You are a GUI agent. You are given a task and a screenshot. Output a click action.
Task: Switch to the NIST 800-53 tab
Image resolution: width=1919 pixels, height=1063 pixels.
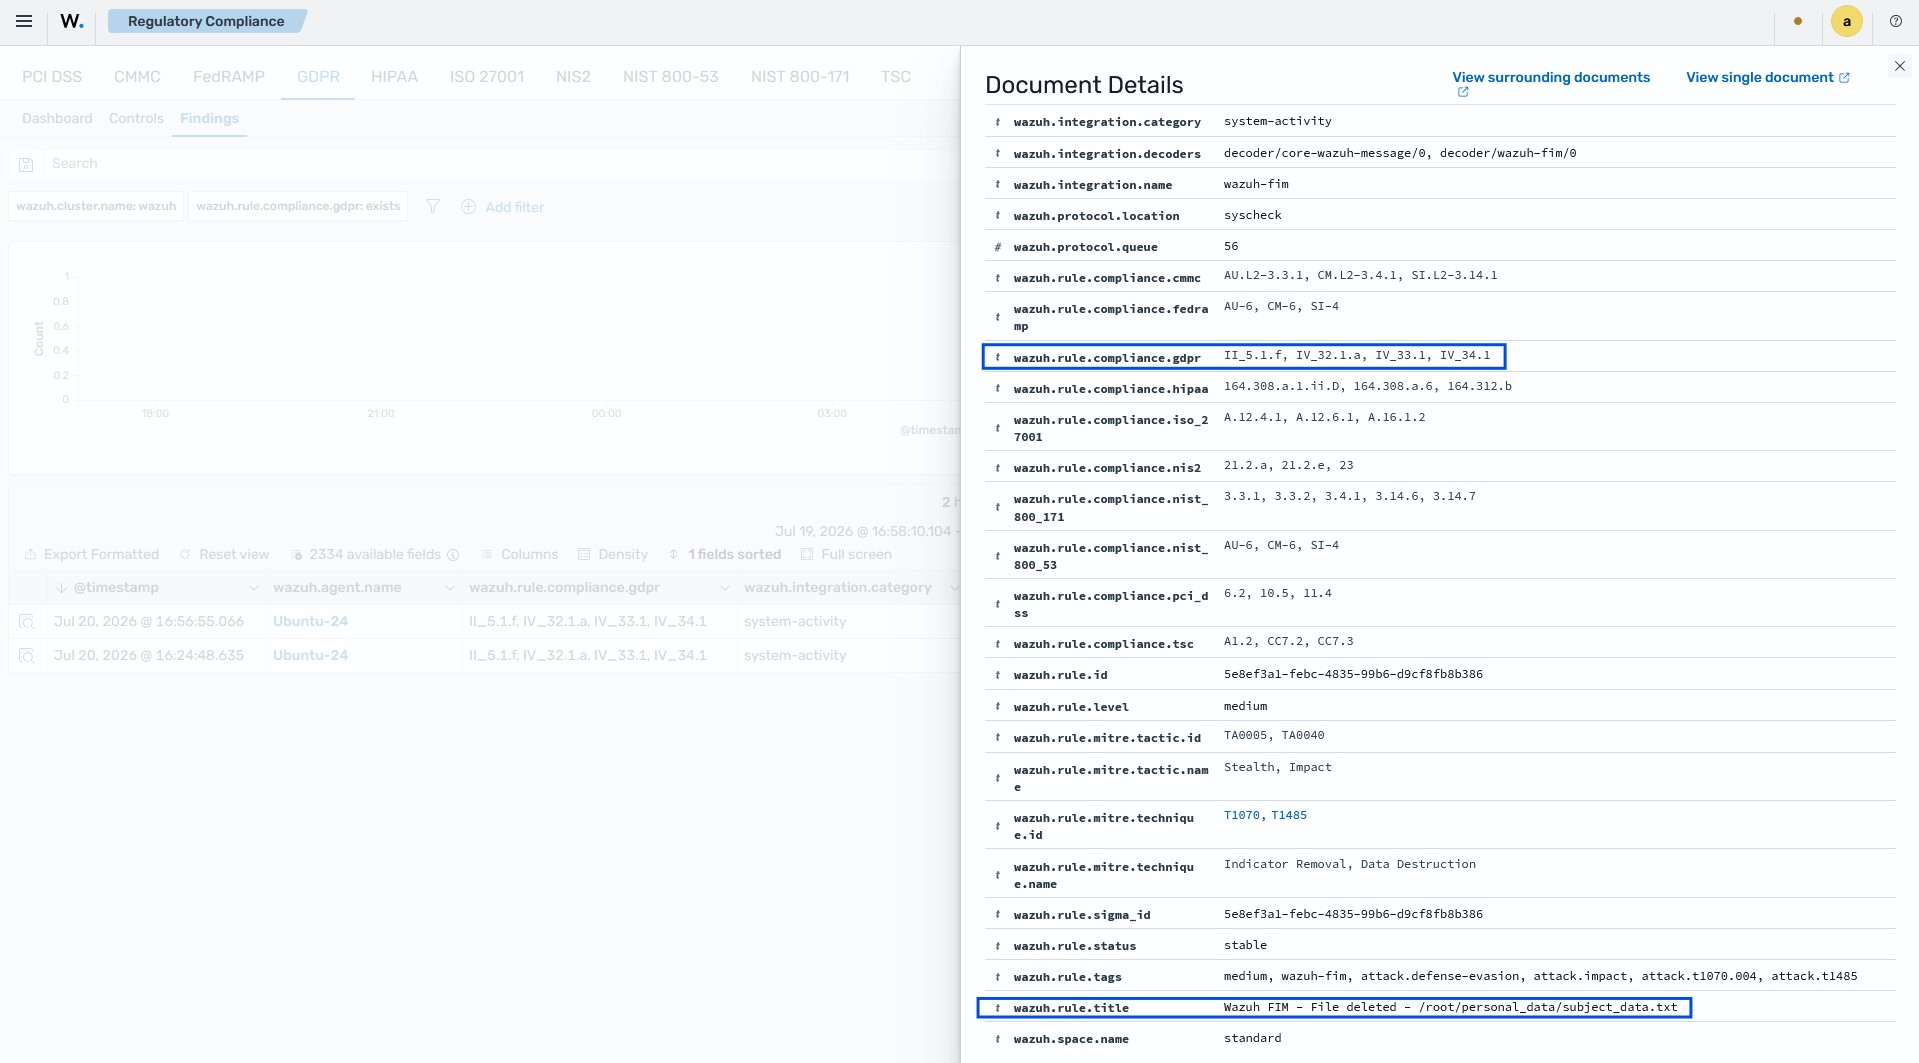pos(671,76)
